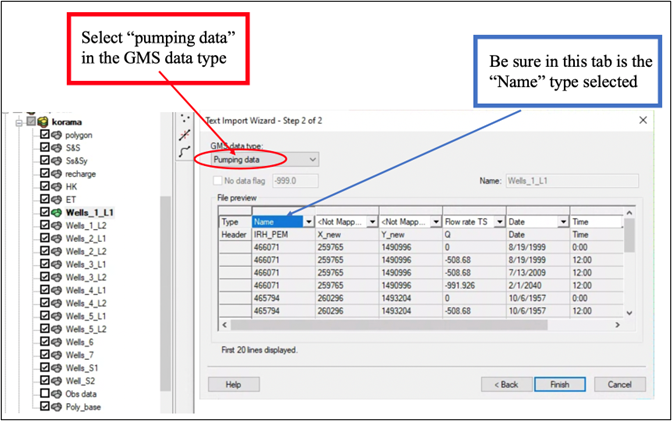The height and width of the screenshot is (421, 672).
Task: Click the coverage icon next to Ss&Sy
Action: click(x=57, y=161)
